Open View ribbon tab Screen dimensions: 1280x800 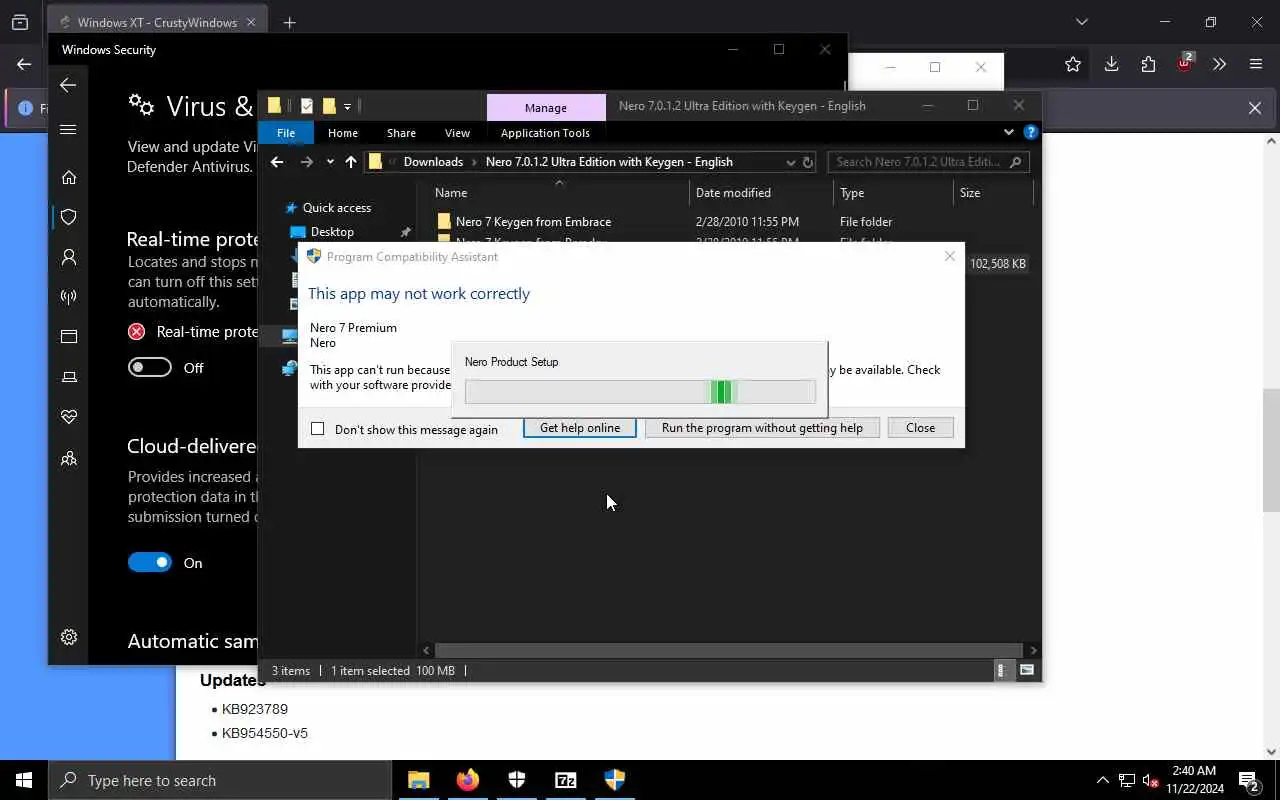(x=457, y=132)
